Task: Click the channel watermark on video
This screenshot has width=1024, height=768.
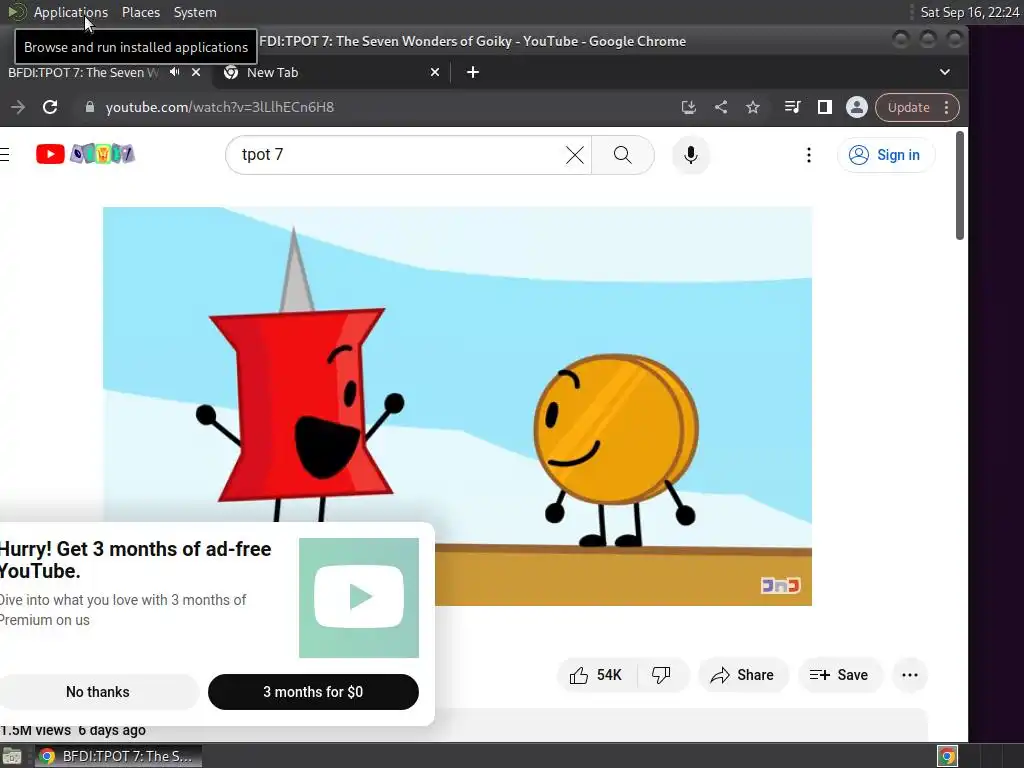Action: coord(781,585)
